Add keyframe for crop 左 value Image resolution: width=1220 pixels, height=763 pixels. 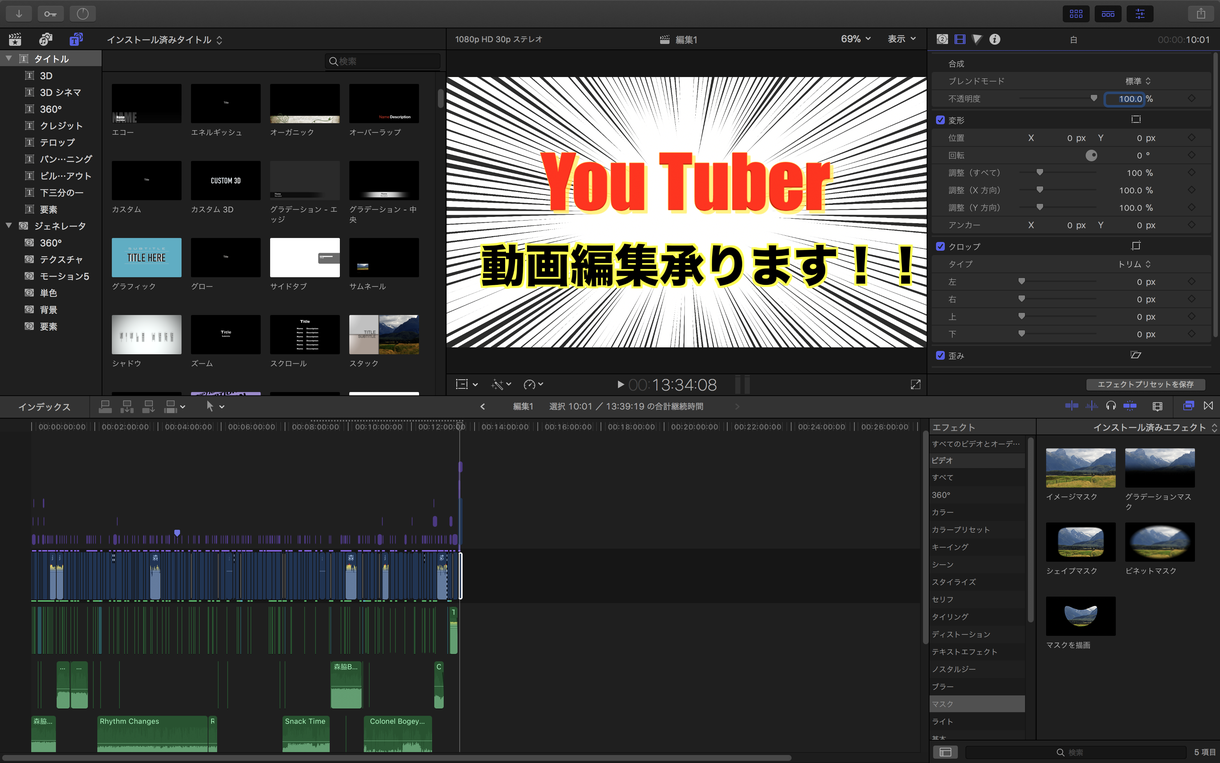point(1191,282)
